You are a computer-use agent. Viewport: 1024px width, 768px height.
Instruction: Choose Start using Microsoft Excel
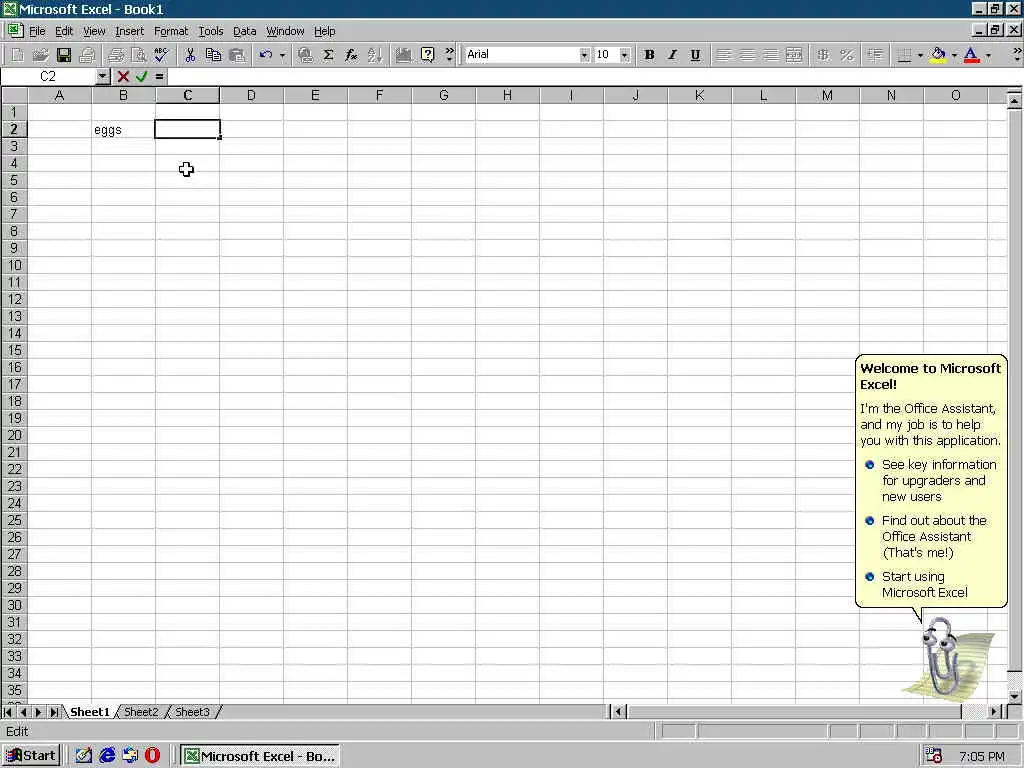[x=917, y=584]
